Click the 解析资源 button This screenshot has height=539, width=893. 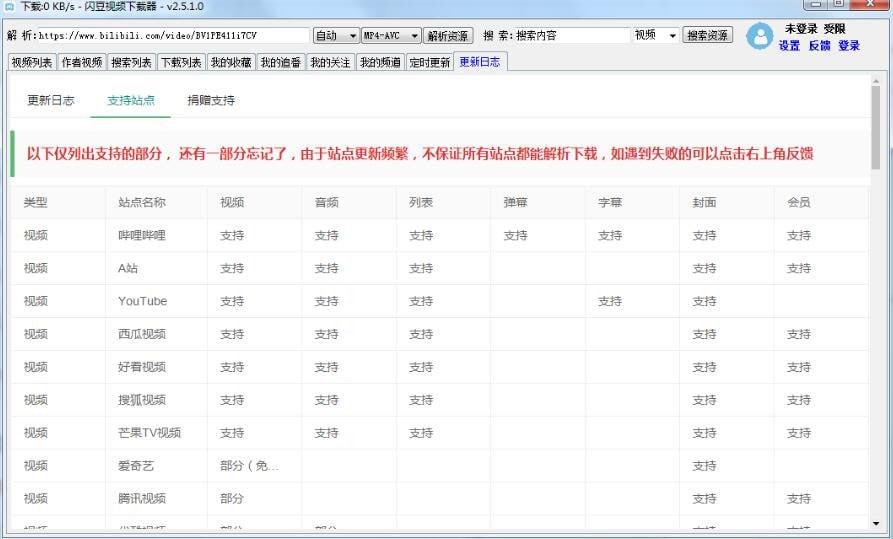(x=448, y=35)
